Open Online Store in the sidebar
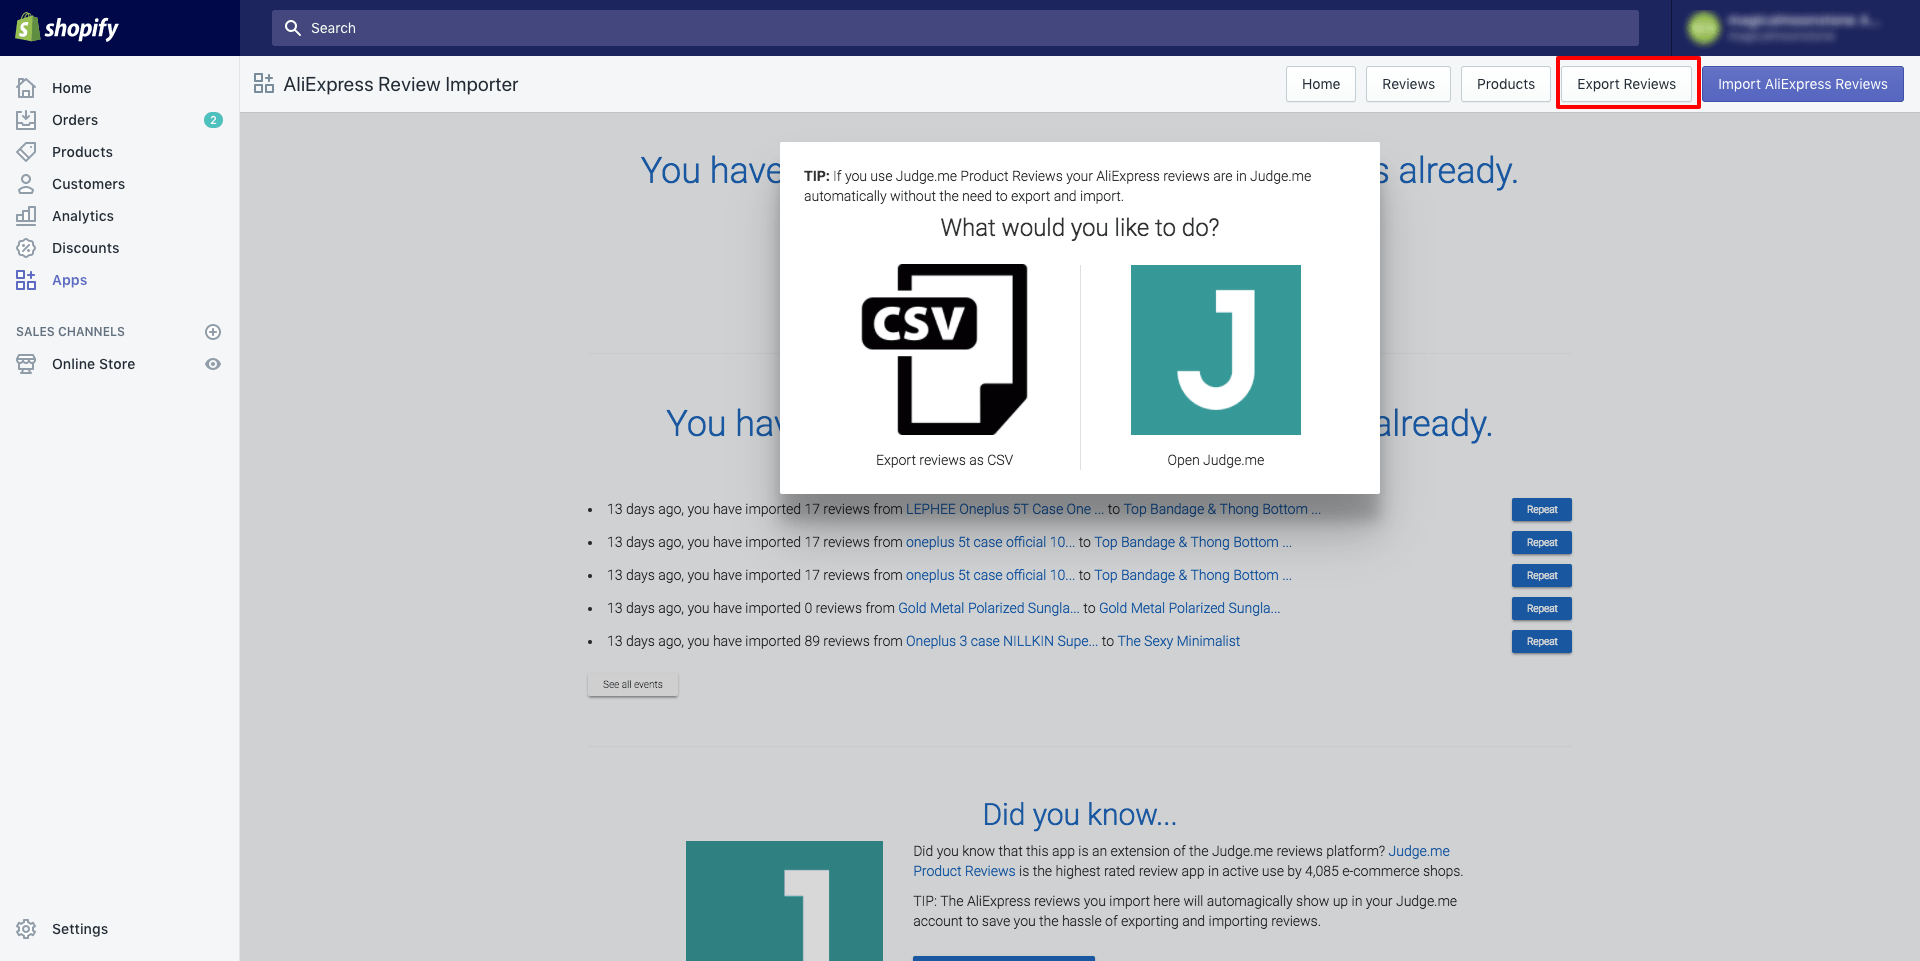The image size is (1920, 961). 93,364
